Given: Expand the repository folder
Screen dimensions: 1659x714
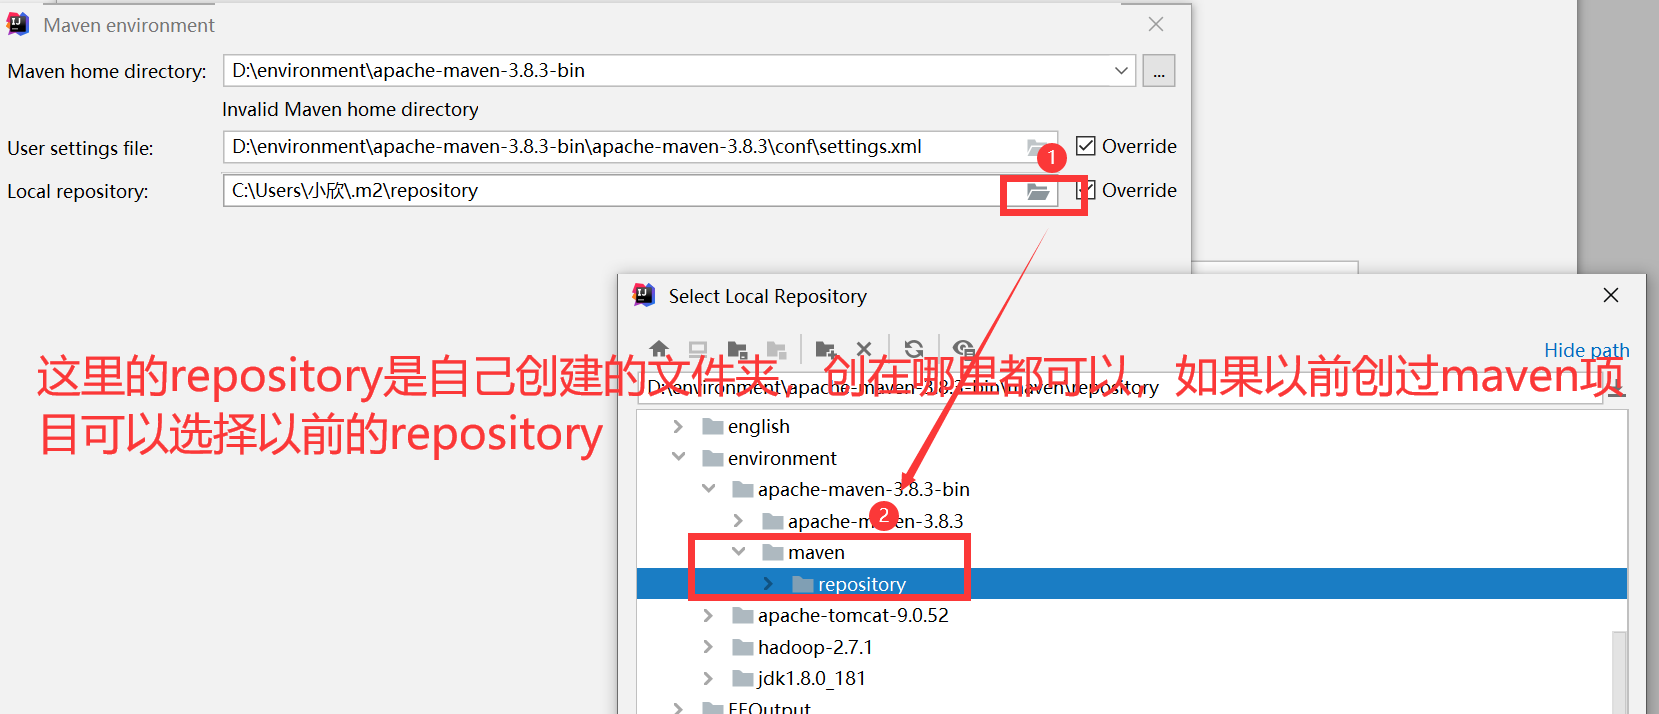Looking at the screenshot, I should pos(768,584).
